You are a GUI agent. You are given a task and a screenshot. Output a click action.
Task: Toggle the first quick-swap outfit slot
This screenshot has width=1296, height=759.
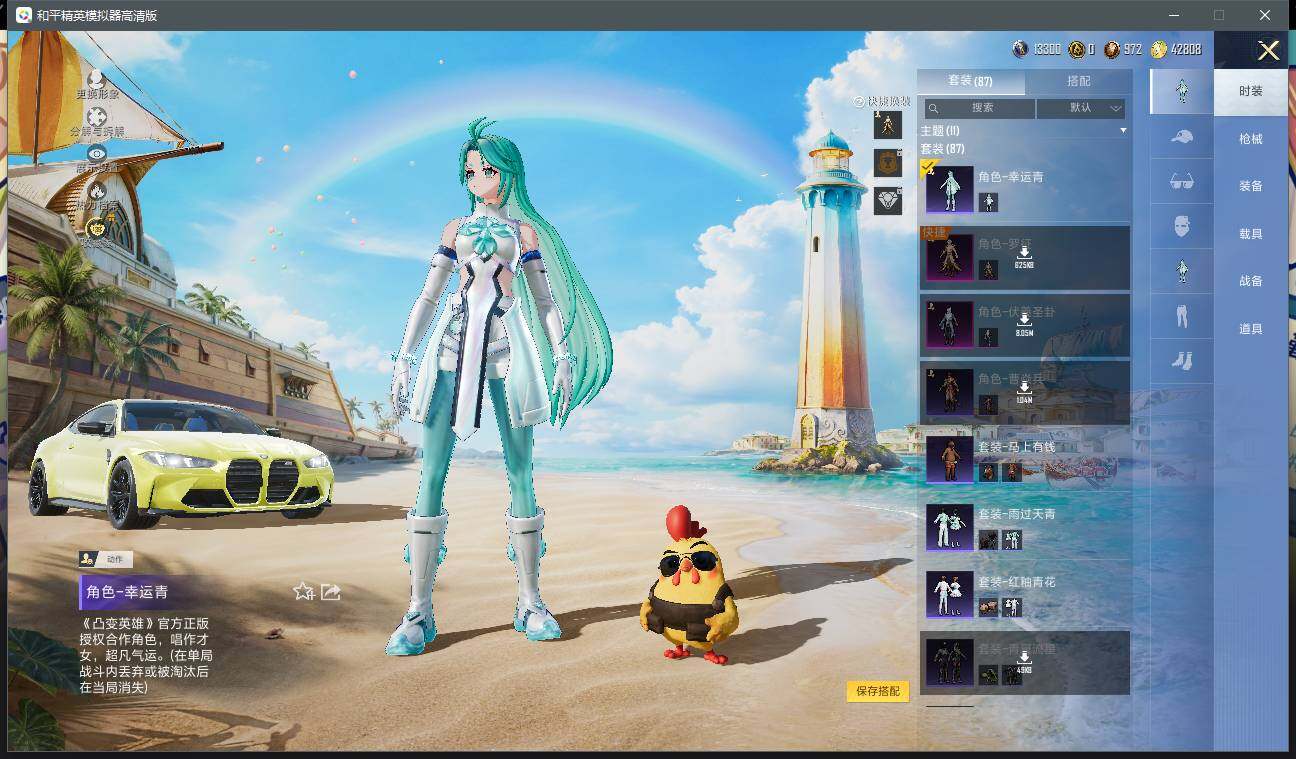pos(887,125)
